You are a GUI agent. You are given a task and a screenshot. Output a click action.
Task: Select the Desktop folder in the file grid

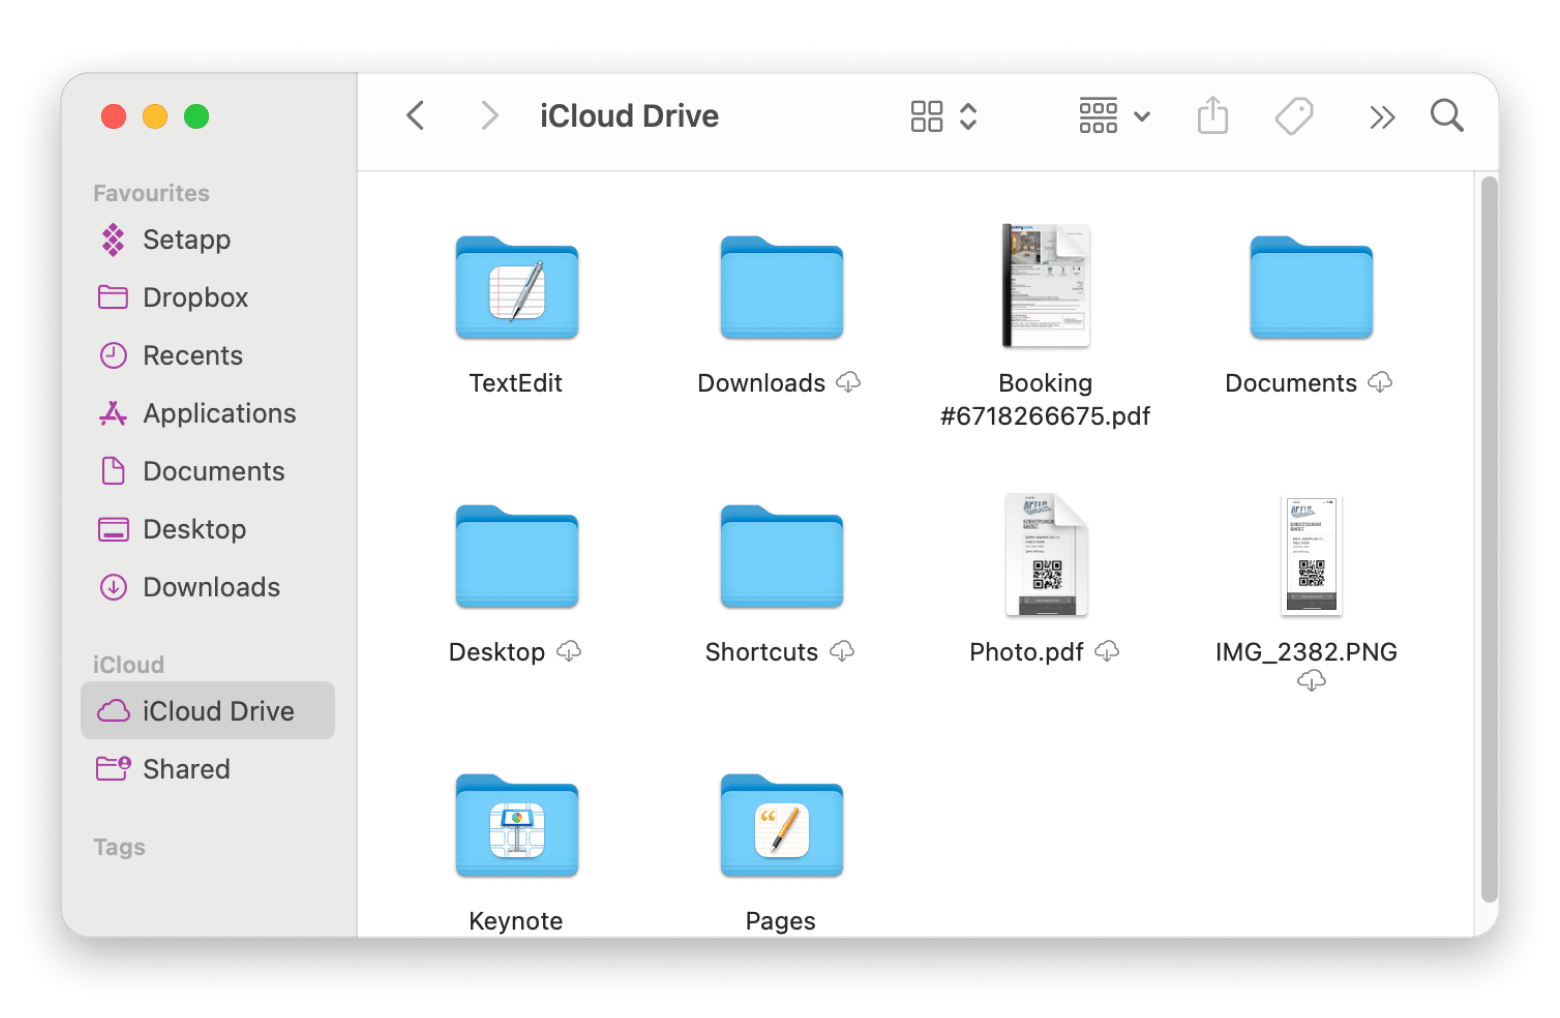[x=516, y=557]
